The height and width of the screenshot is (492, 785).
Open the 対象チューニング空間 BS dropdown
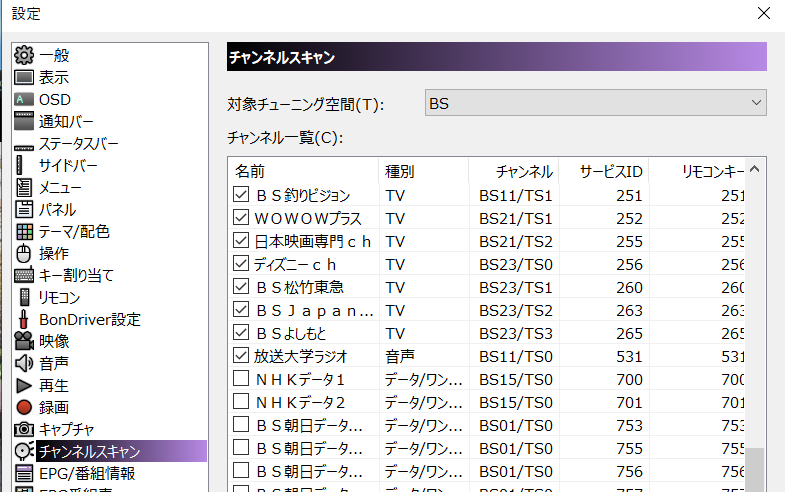coord(595,103)
